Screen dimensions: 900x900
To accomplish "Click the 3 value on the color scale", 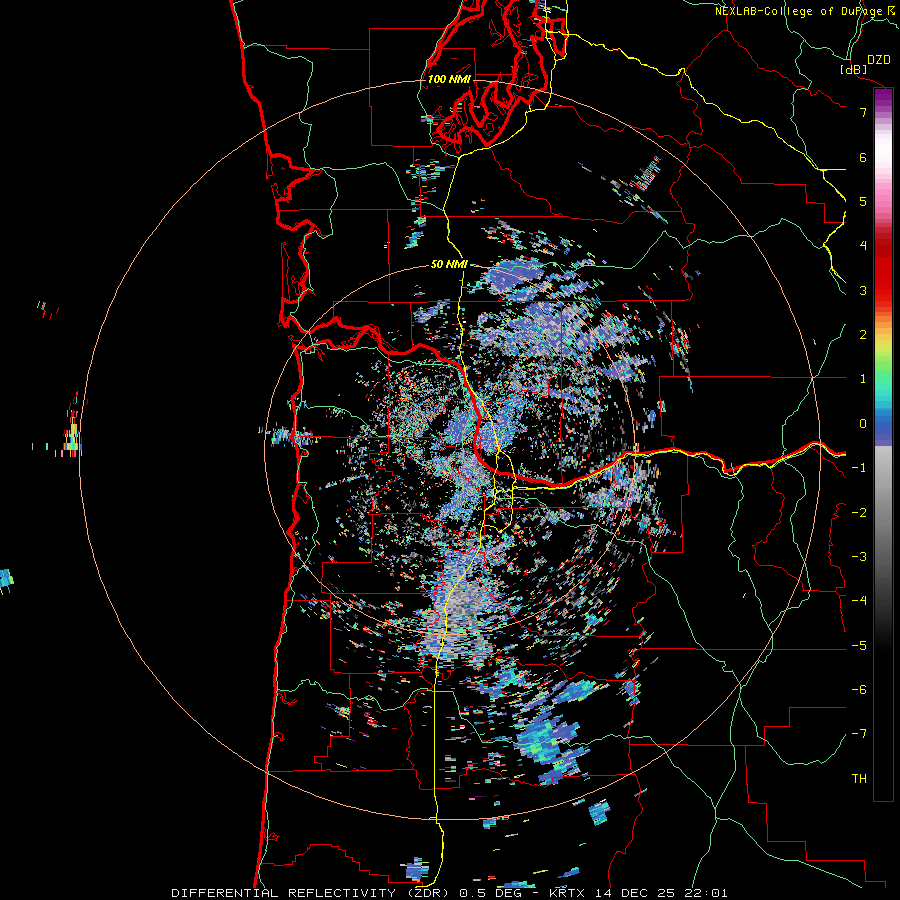I will click(x=863, y=290).
